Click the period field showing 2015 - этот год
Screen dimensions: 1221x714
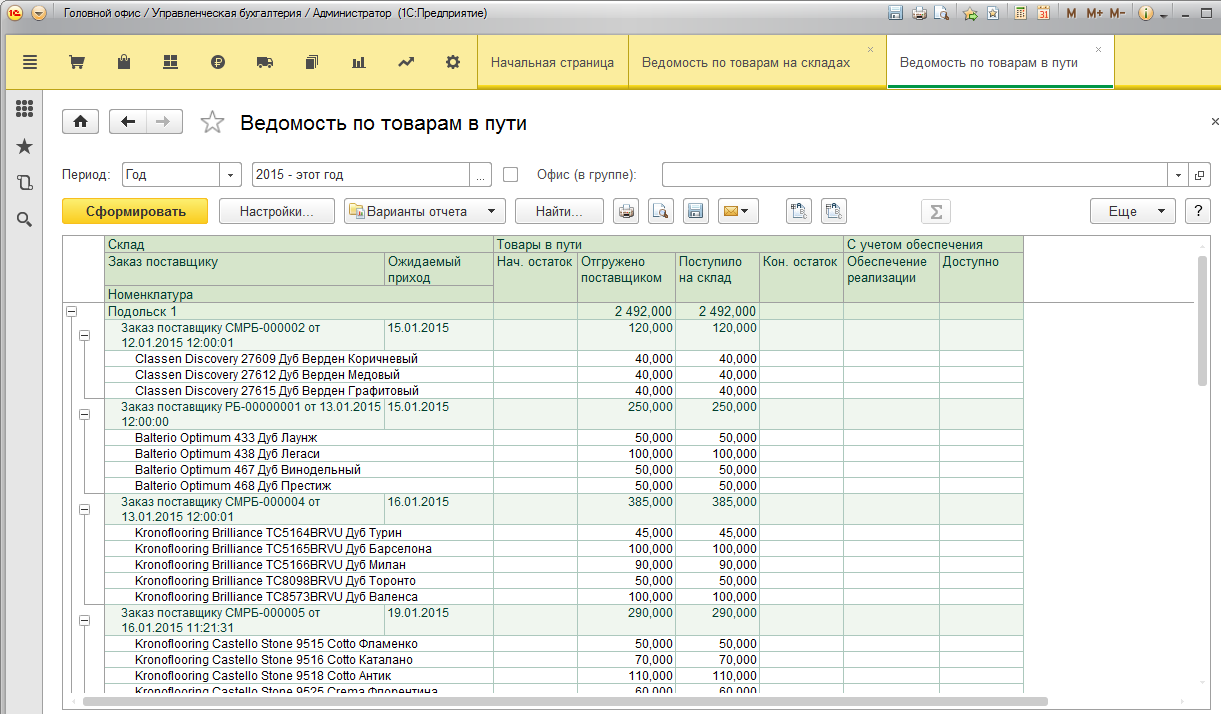[x=361, y=174]
